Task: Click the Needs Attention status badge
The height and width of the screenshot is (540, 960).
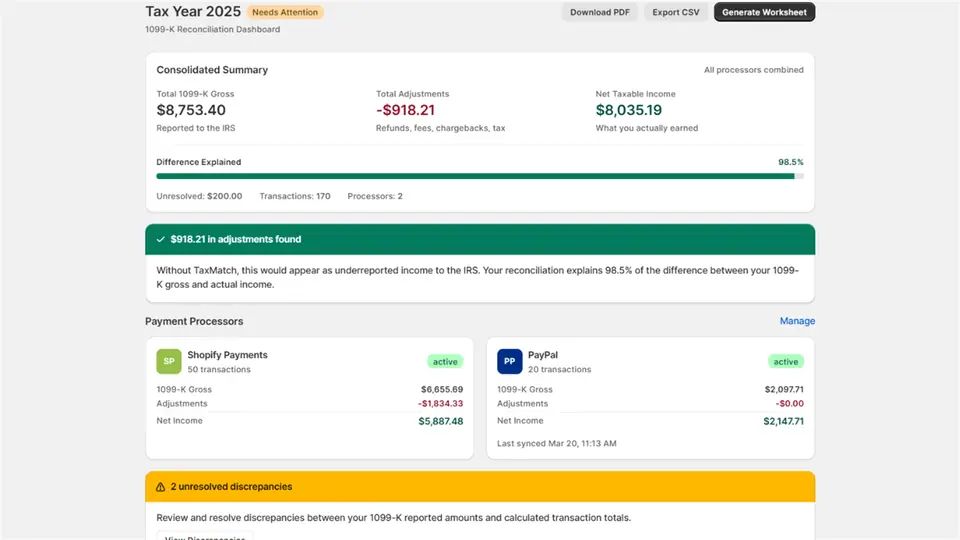Action: pos(285,12)
